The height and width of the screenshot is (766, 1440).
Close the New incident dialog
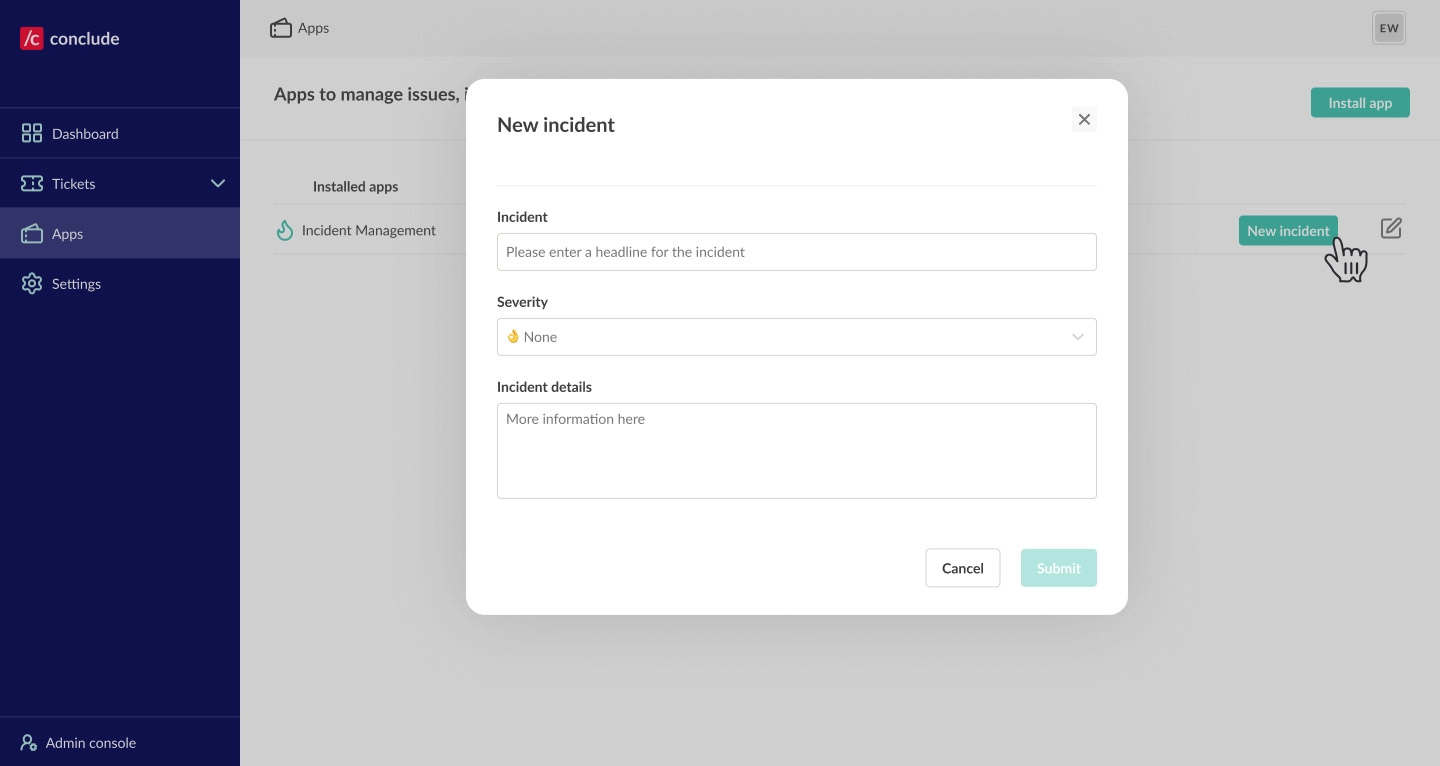(1084, 120)
